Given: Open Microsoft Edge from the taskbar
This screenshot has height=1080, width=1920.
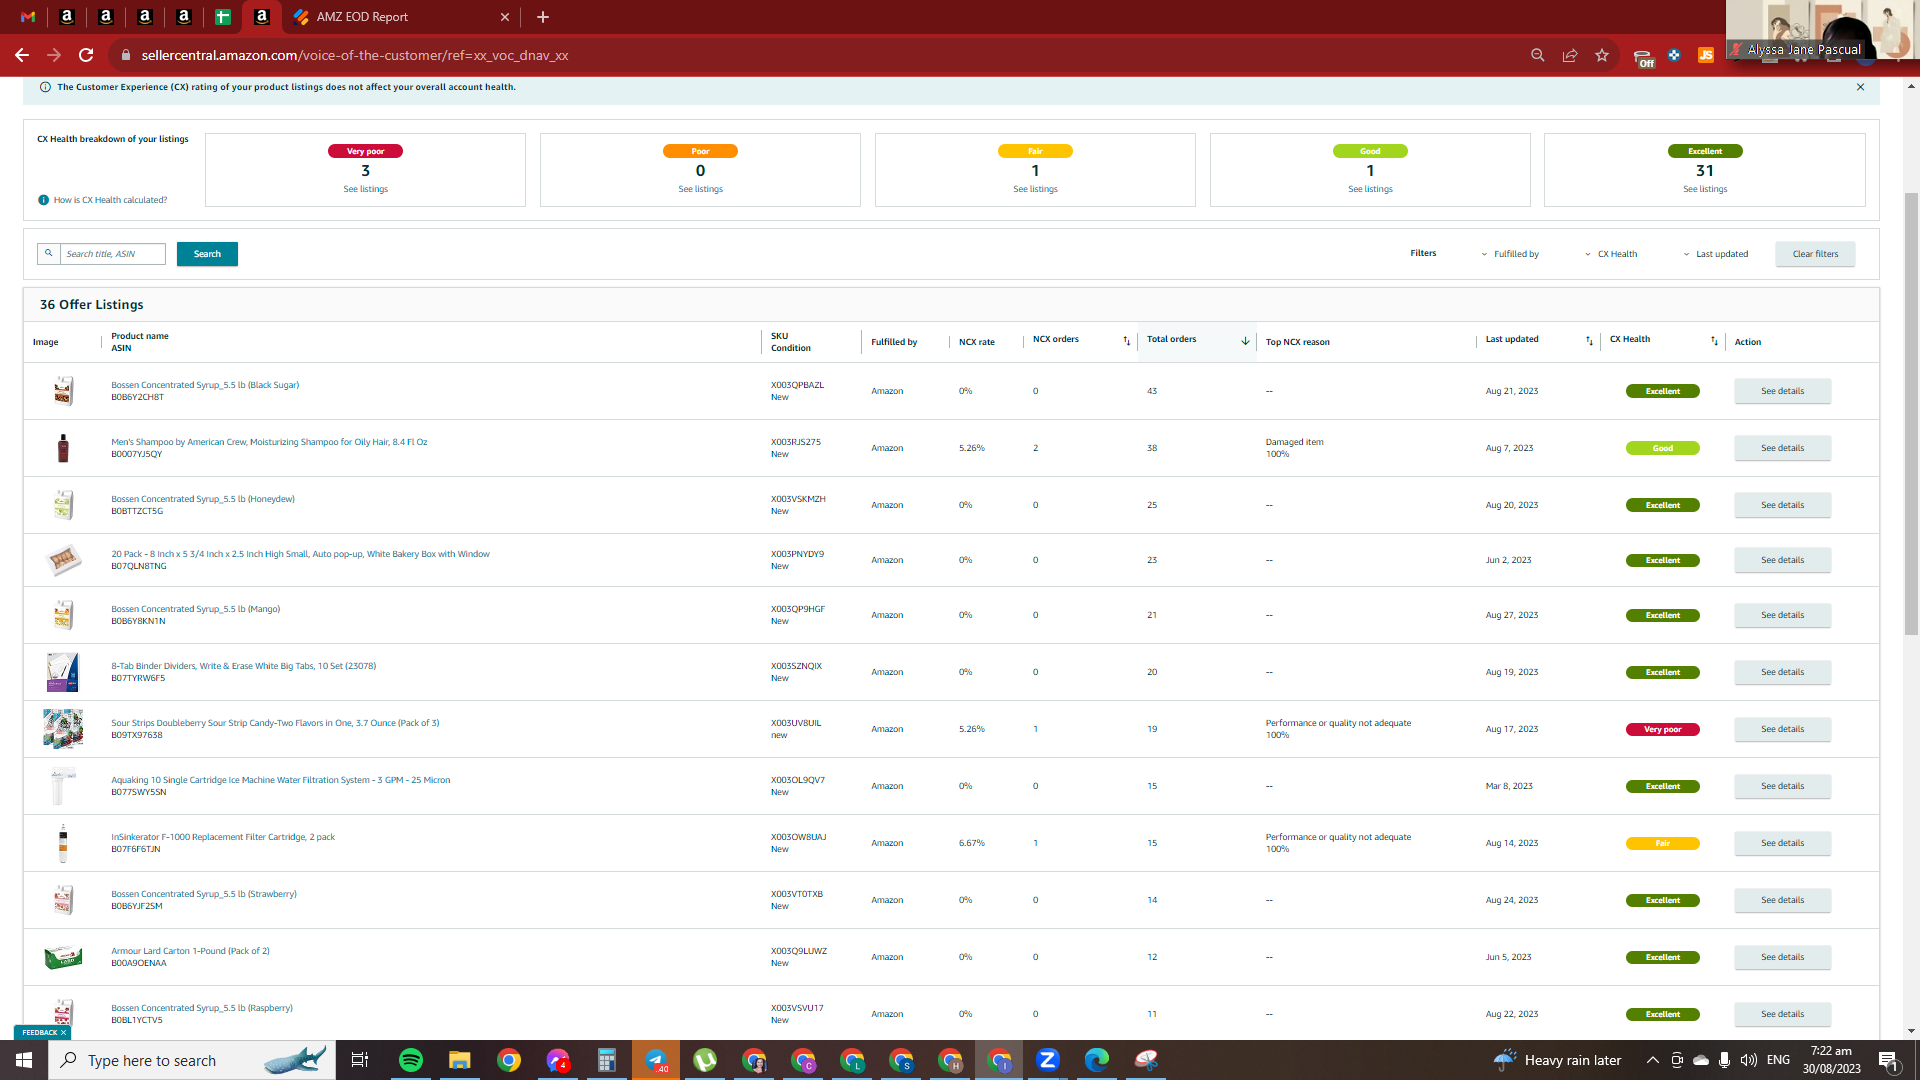Looking at the screenshot, I should [1097, 1060].
